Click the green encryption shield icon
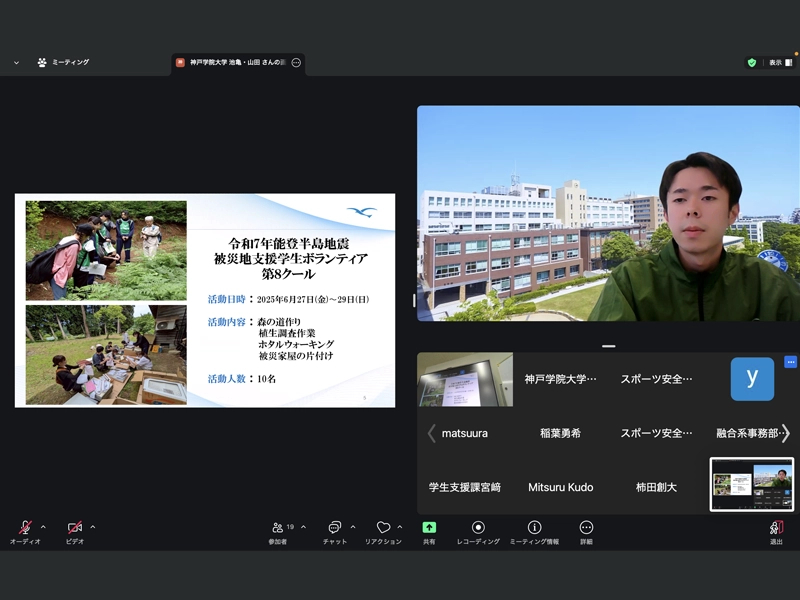The height and width of the screenshot is (600, 800). 752,62
